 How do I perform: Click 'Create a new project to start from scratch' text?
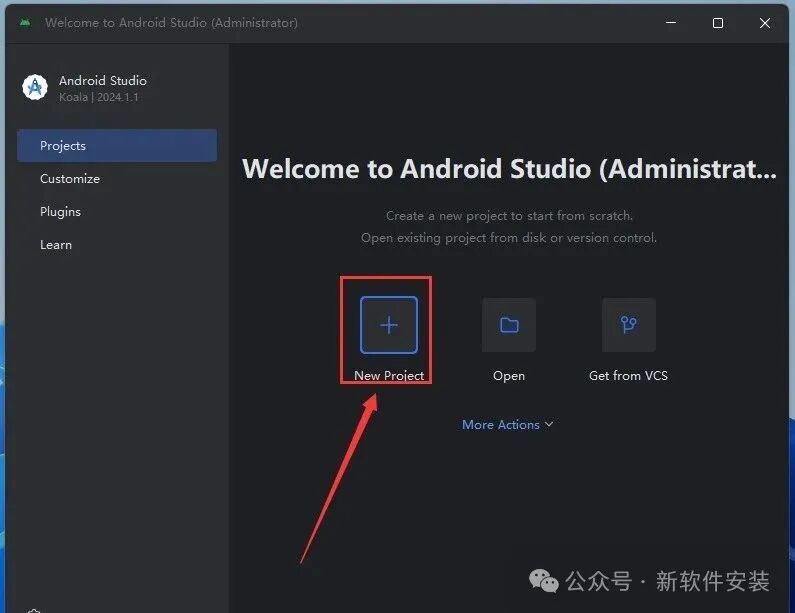coord(509,216)
